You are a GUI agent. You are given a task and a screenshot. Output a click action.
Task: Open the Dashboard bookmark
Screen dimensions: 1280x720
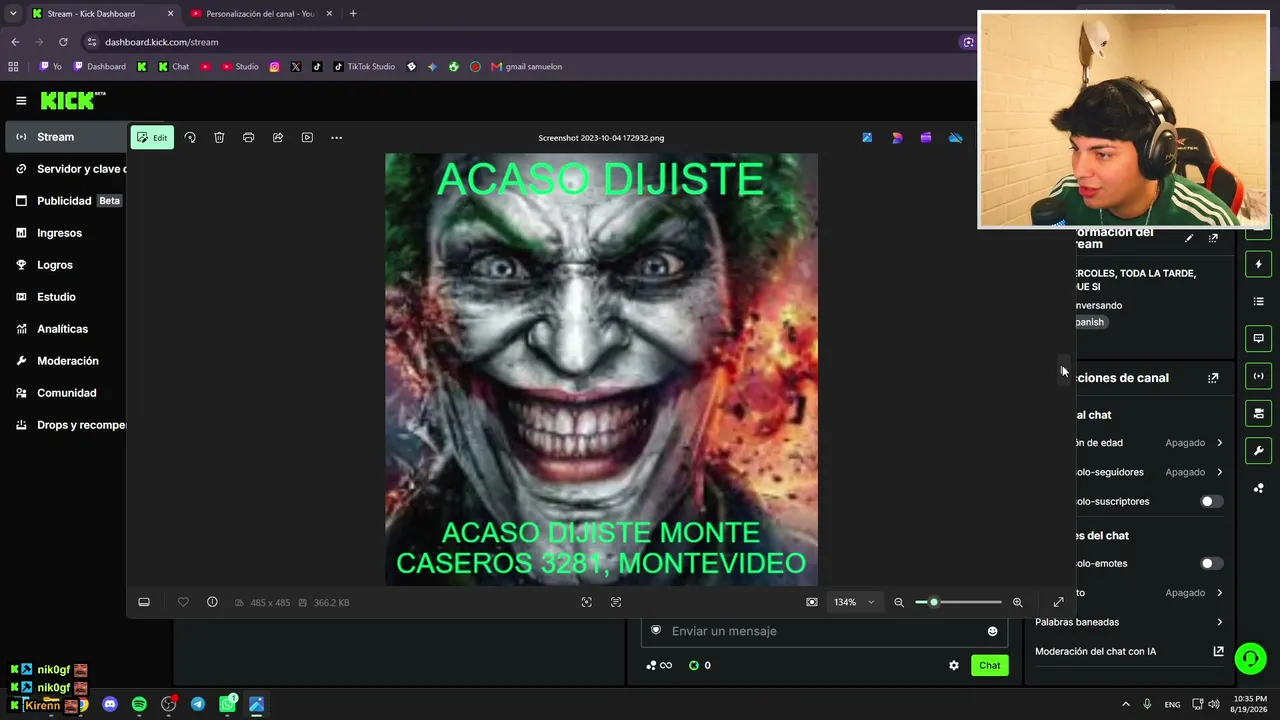[99, 67]
